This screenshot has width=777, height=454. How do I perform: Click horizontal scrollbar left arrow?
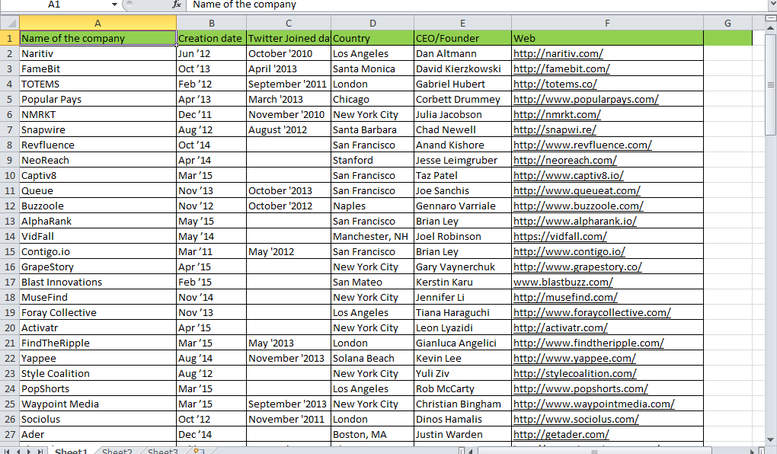[471, 451]
